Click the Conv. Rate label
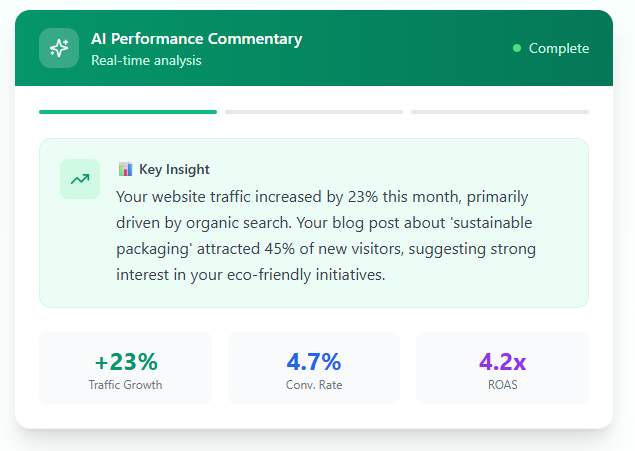The image size is (635, 451). pos(314,385)
